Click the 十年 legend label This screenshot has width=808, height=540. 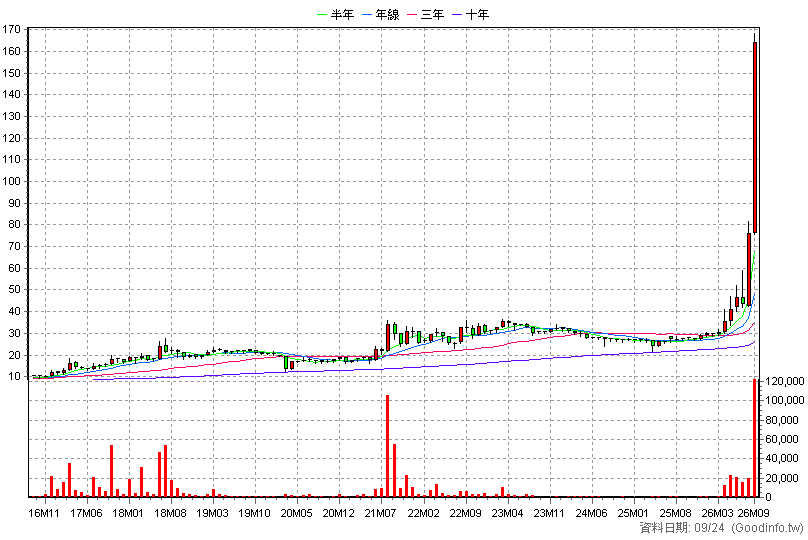[x=477, y=14]
